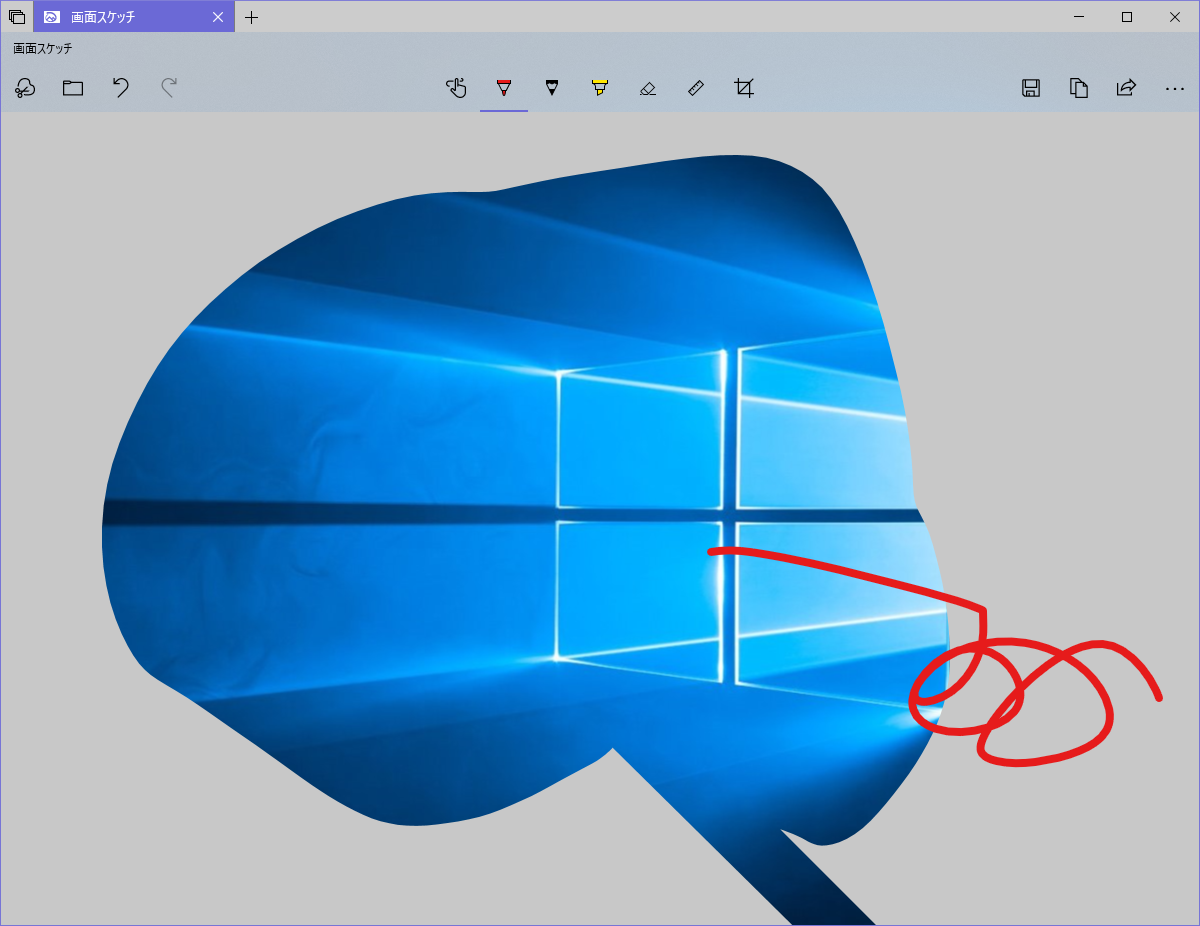Select the eraser tool

pos(648,88)
